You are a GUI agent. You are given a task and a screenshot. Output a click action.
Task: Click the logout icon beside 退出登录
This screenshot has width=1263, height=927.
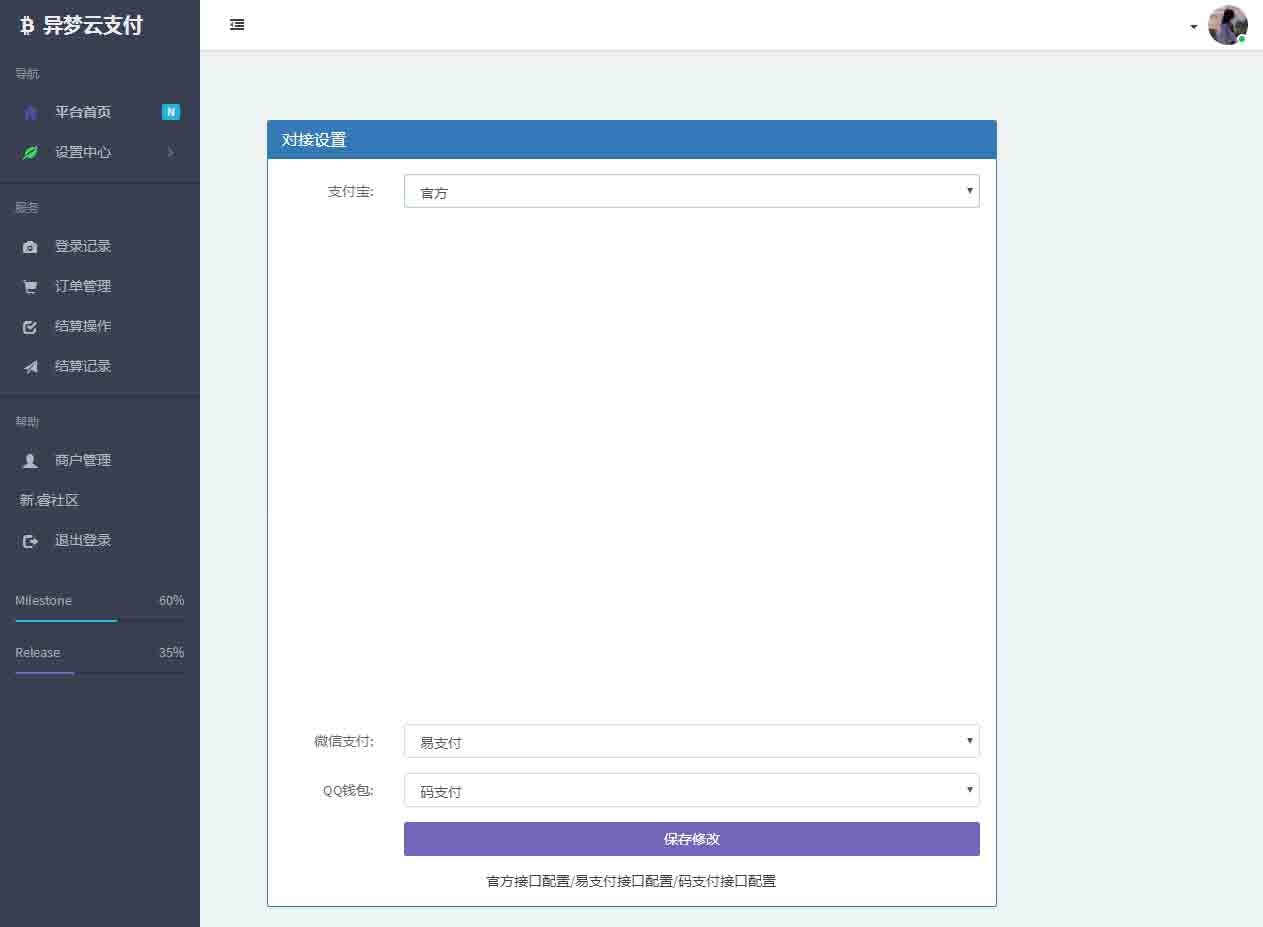[30, 541]
